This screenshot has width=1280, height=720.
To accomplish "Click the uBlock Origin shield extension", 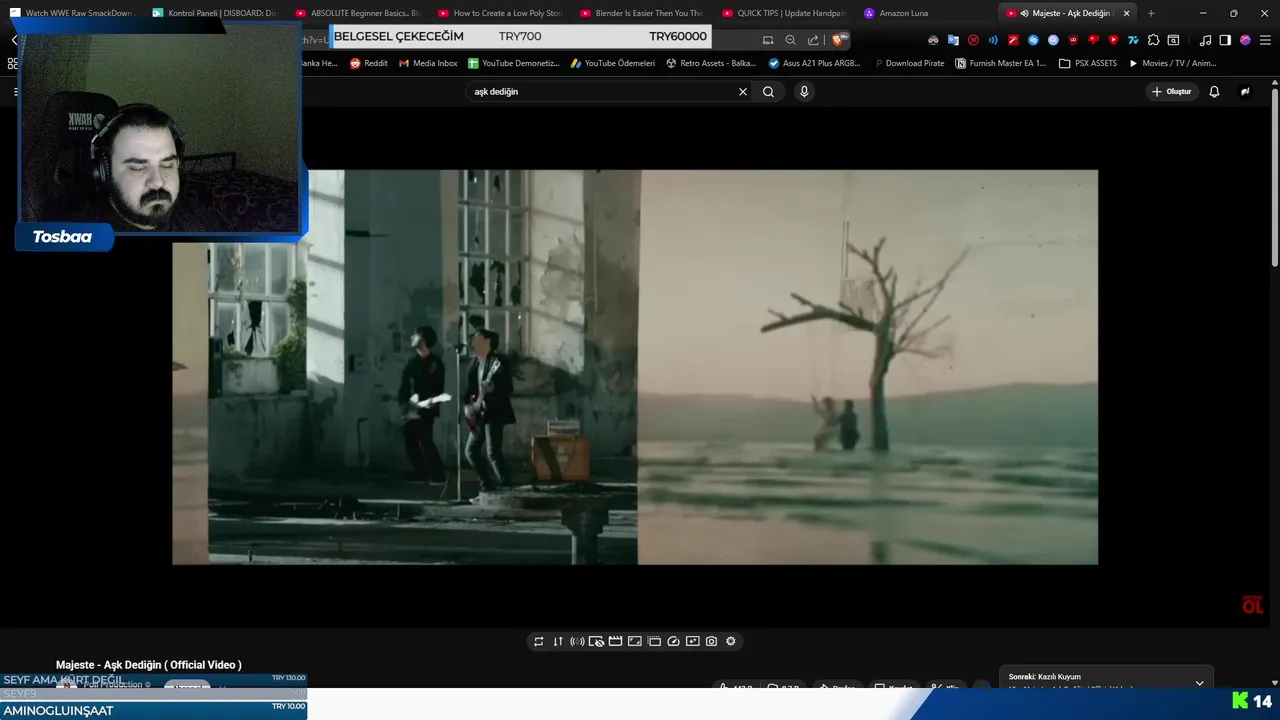I will point(1073,40).
